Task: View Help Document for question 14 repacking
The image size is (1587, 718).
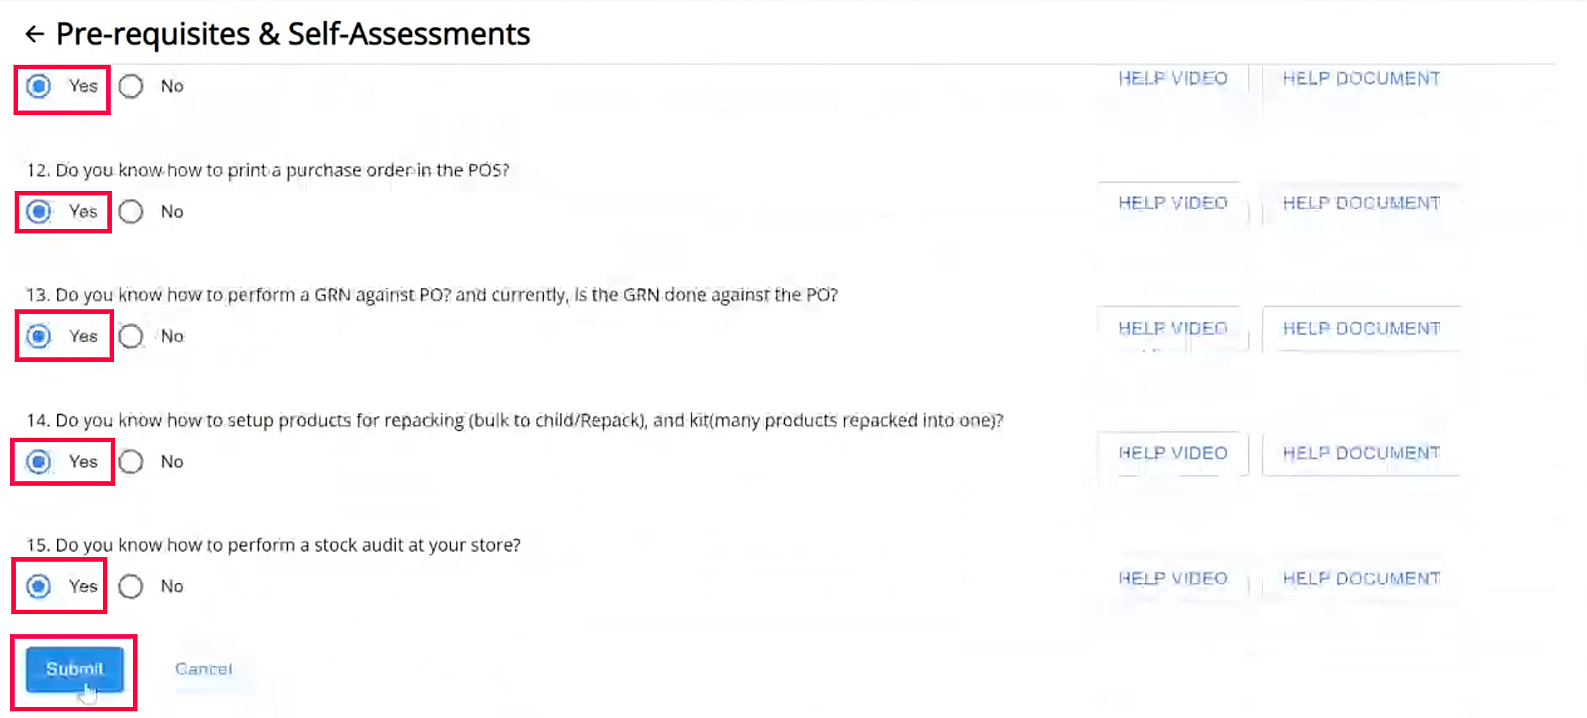Action: [1361, 453]
